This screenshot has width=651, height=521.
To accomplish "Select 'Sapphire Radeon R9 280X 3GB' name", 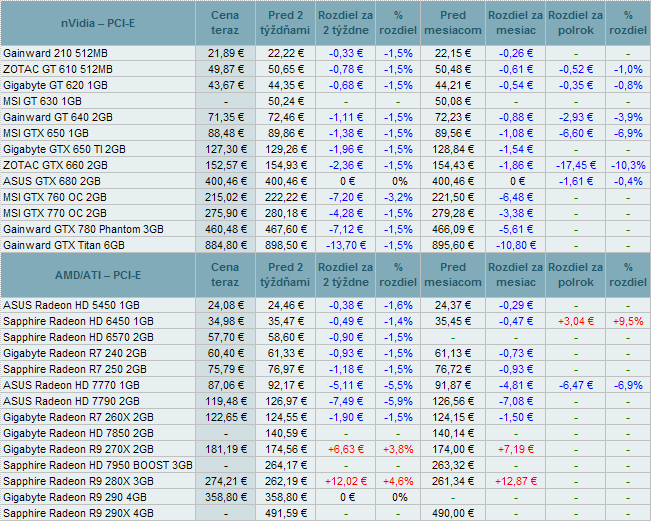I will click(78, 481).
